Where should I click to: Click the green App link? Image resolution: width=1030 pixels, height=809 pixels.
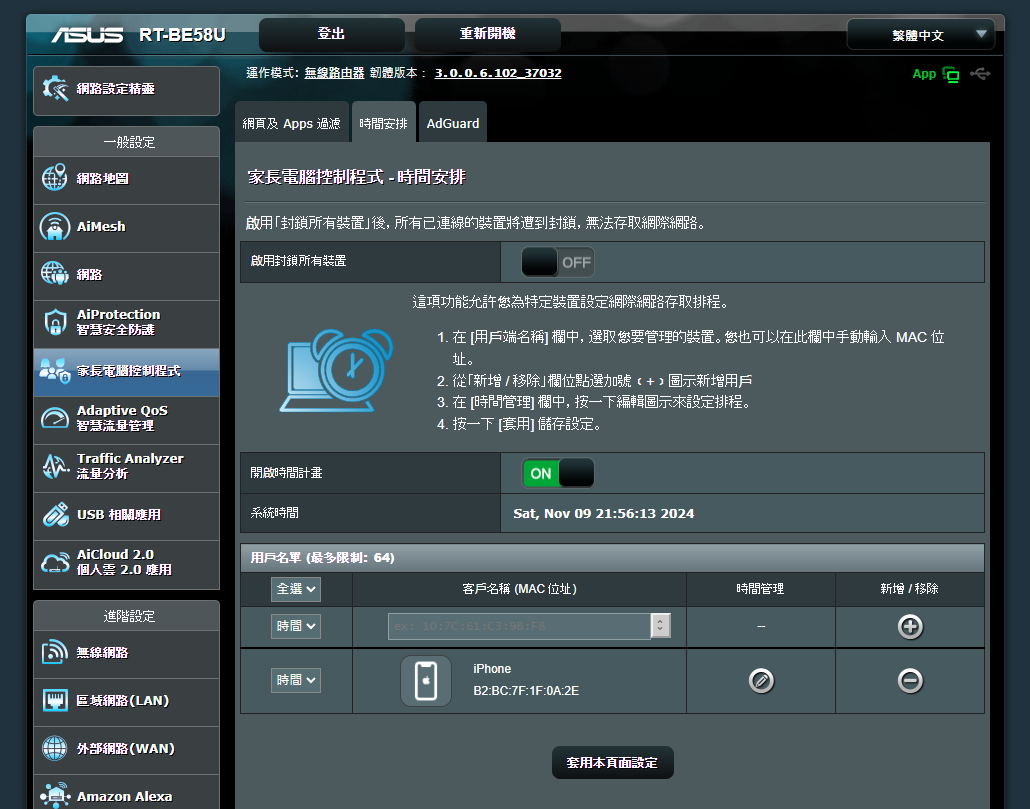[924, 74]
